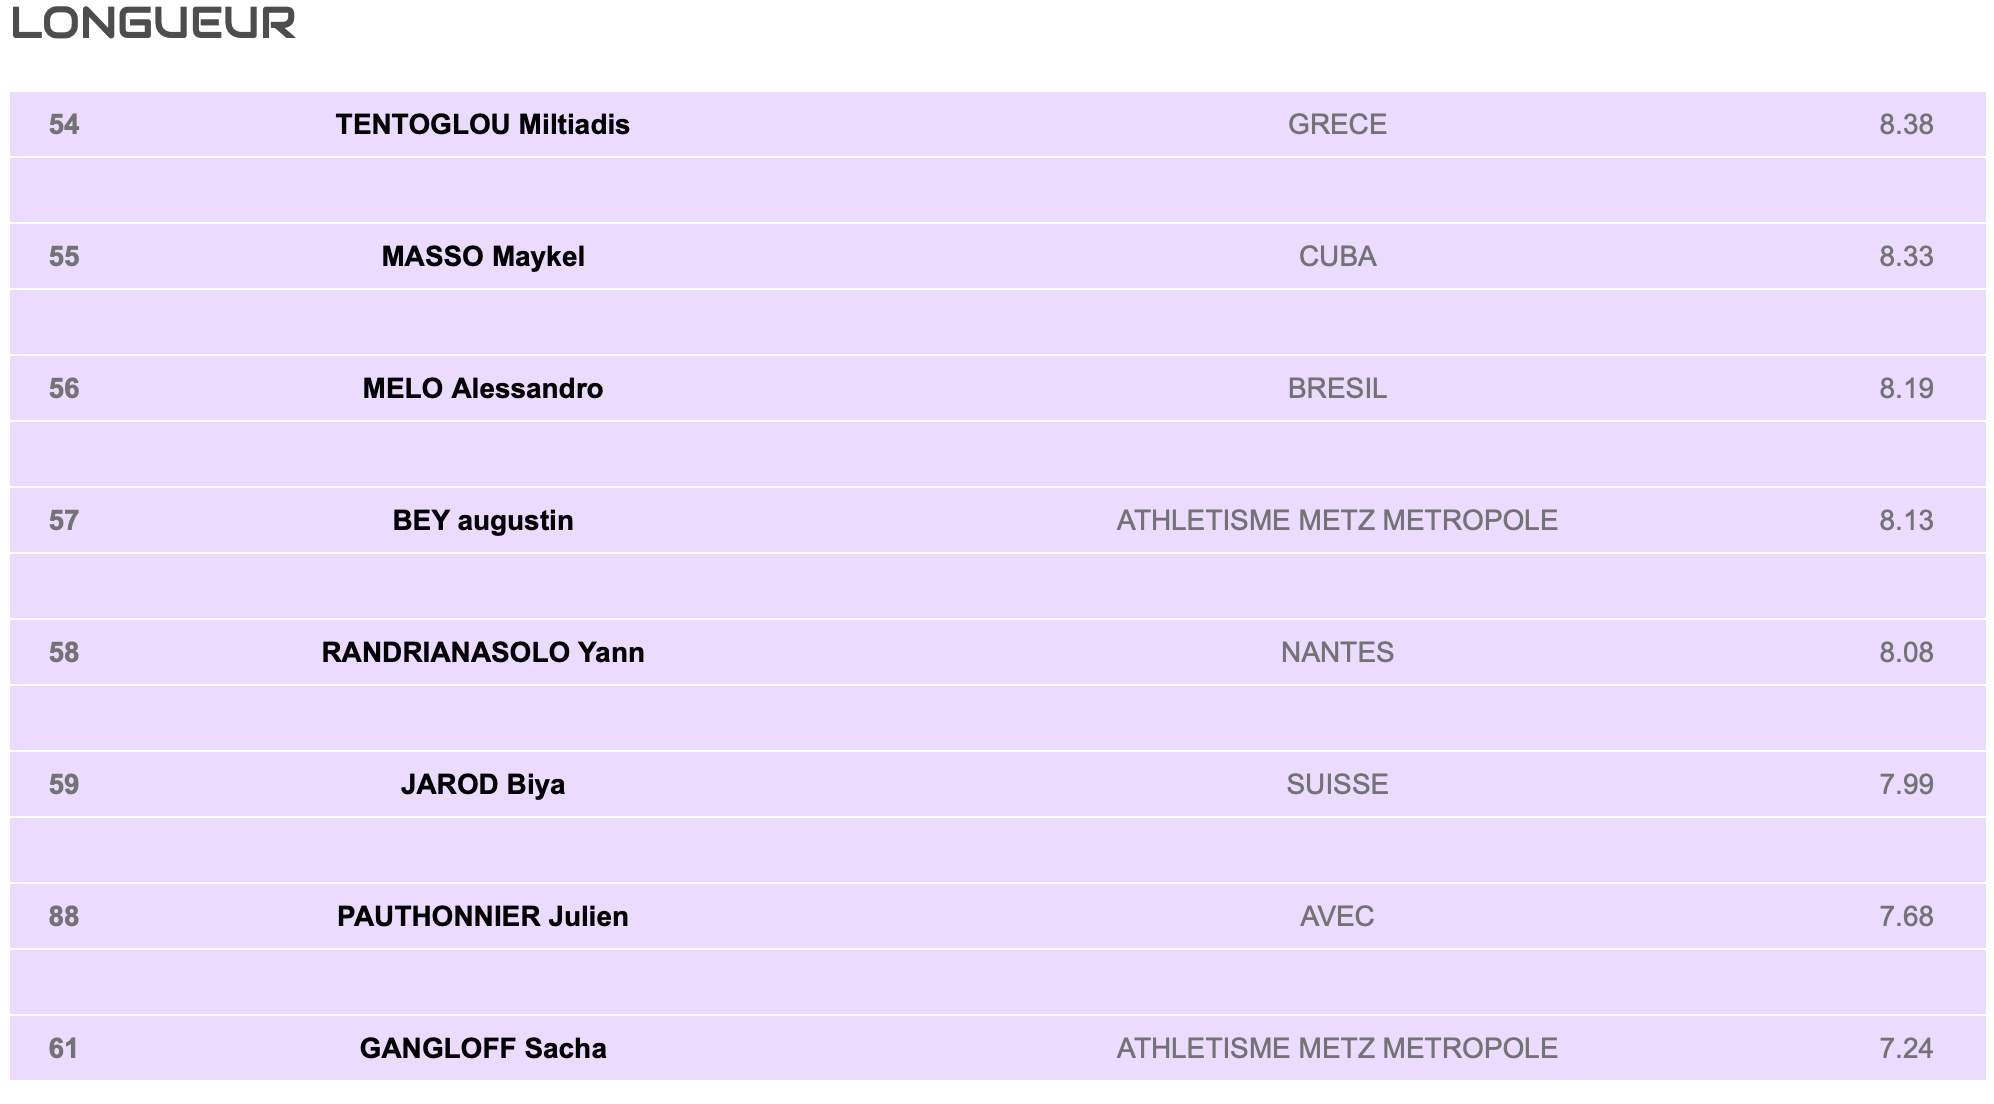Click GANGLOFF Sacha name
Screen dimensions: 1994x1104
pos(482,1049)
